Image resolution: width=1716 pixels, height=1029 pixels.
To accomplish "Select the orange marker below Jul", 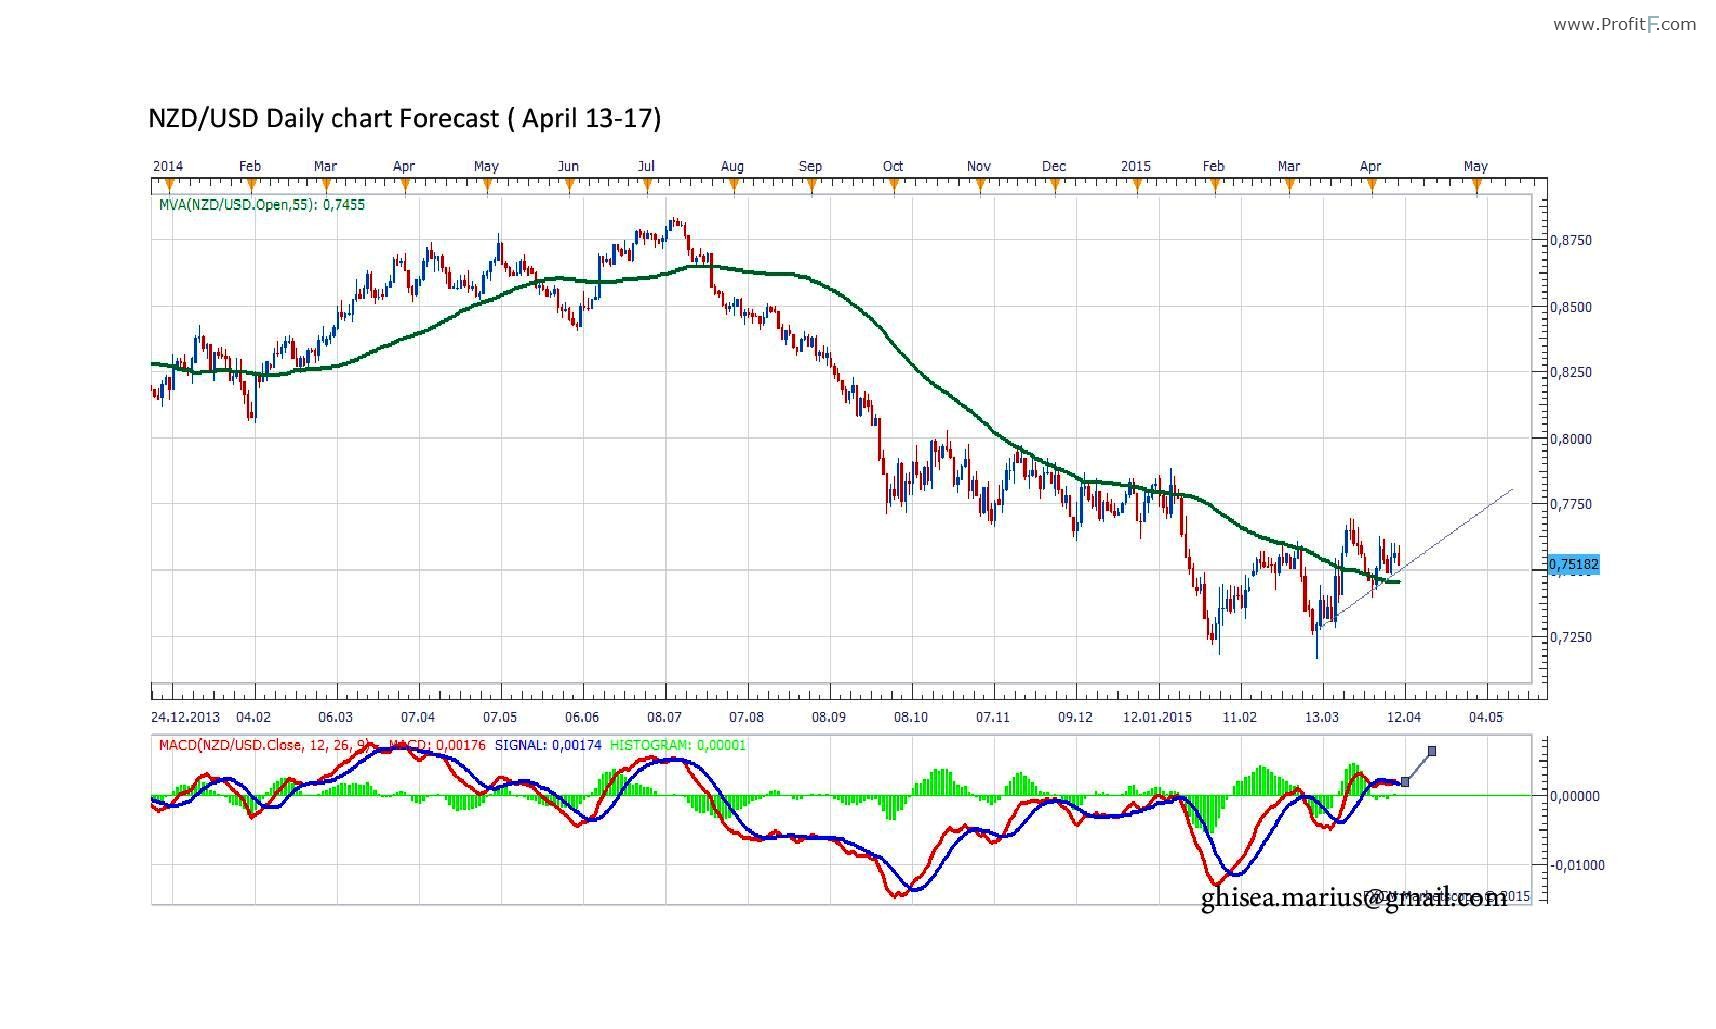I will [648, 184].
